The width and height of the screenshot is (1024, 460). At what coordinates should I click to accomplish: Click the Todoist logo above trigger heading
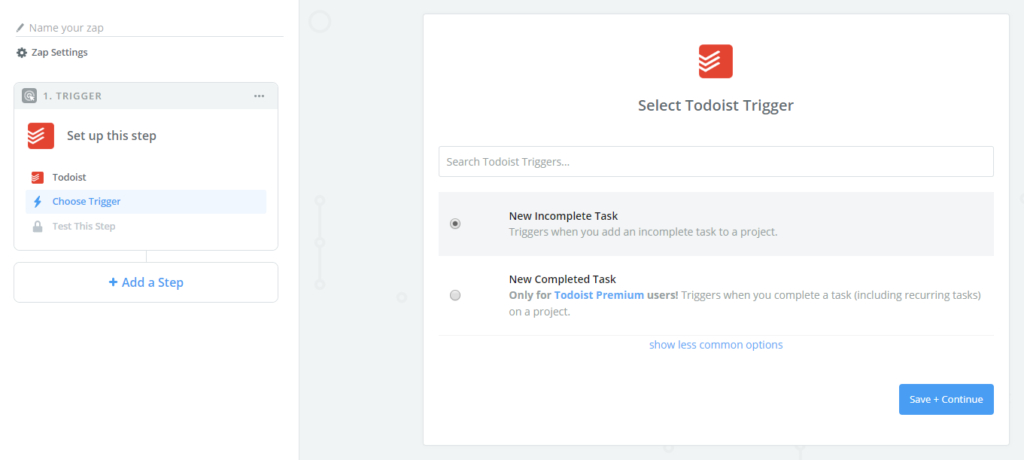coord(715,61)
